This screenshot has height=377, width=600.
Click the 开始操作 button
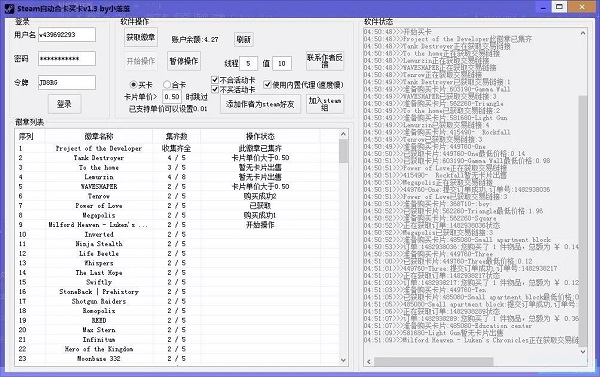click(x=140, y=61)
